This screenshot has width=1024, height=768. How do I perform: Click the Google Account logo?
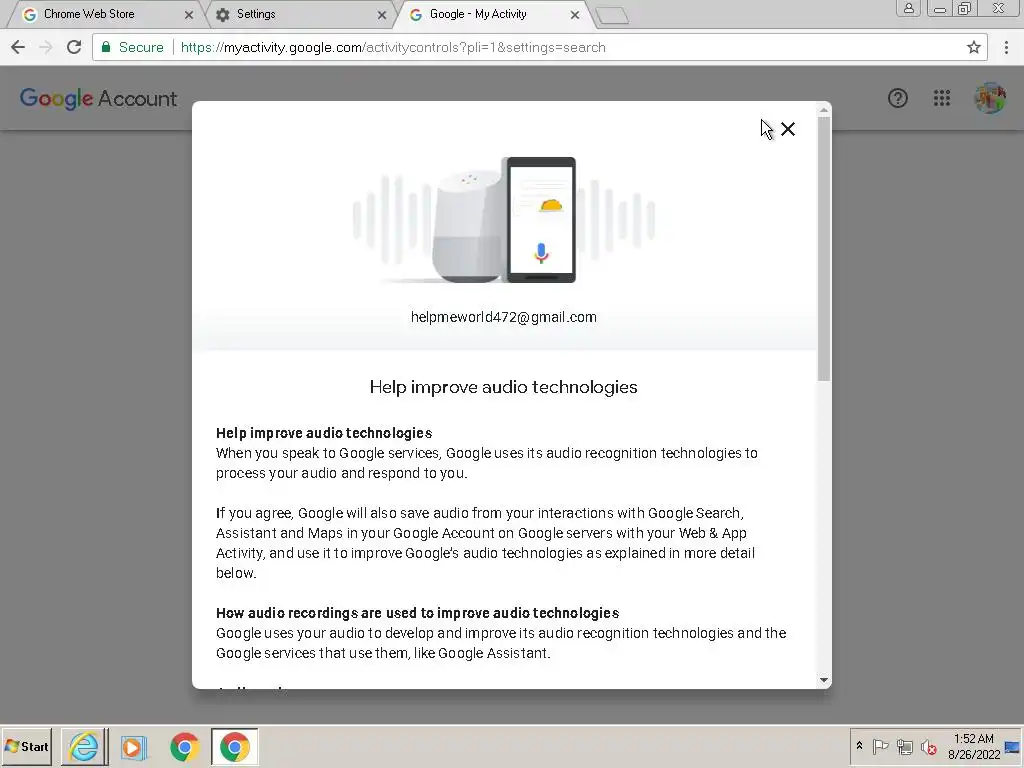tap(98, 99)
